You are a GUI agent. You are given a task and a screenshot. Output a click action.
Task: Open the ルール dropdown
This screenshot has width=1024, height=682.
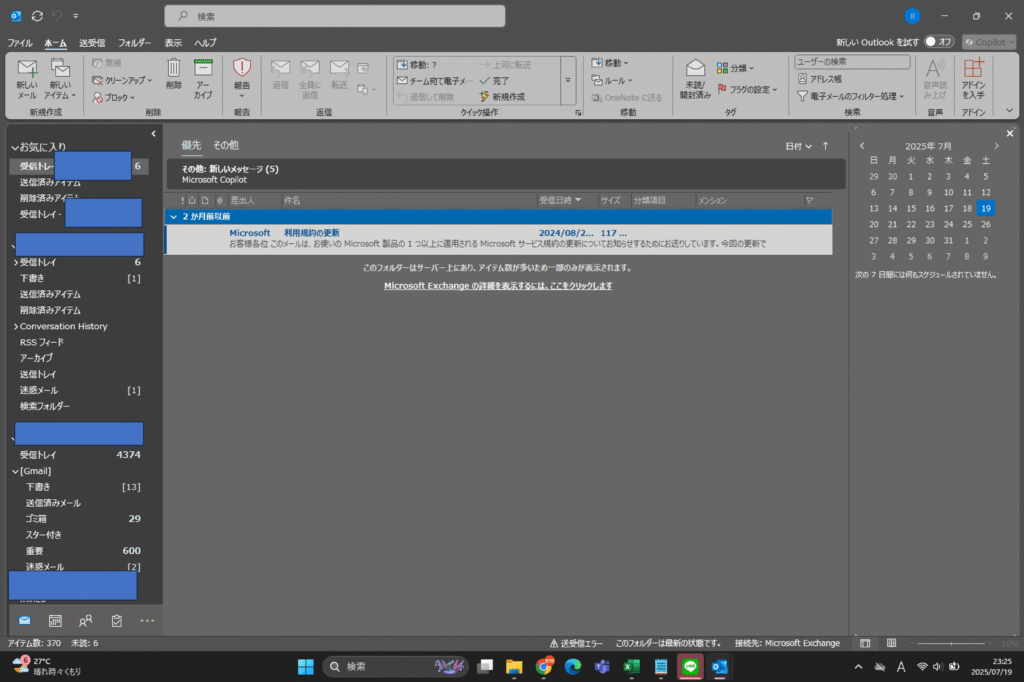612,80
